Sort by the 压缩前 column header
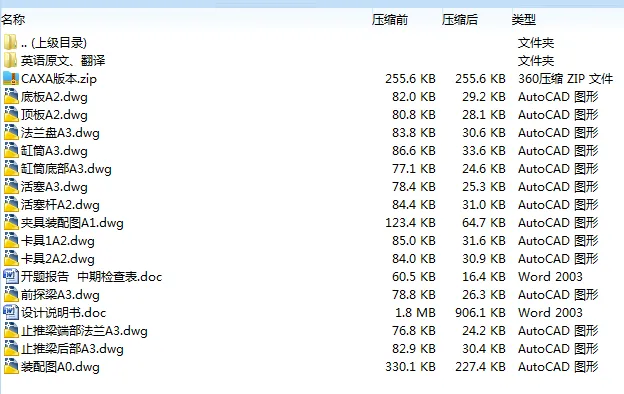The image size is (624, 394). click(390, 19)
